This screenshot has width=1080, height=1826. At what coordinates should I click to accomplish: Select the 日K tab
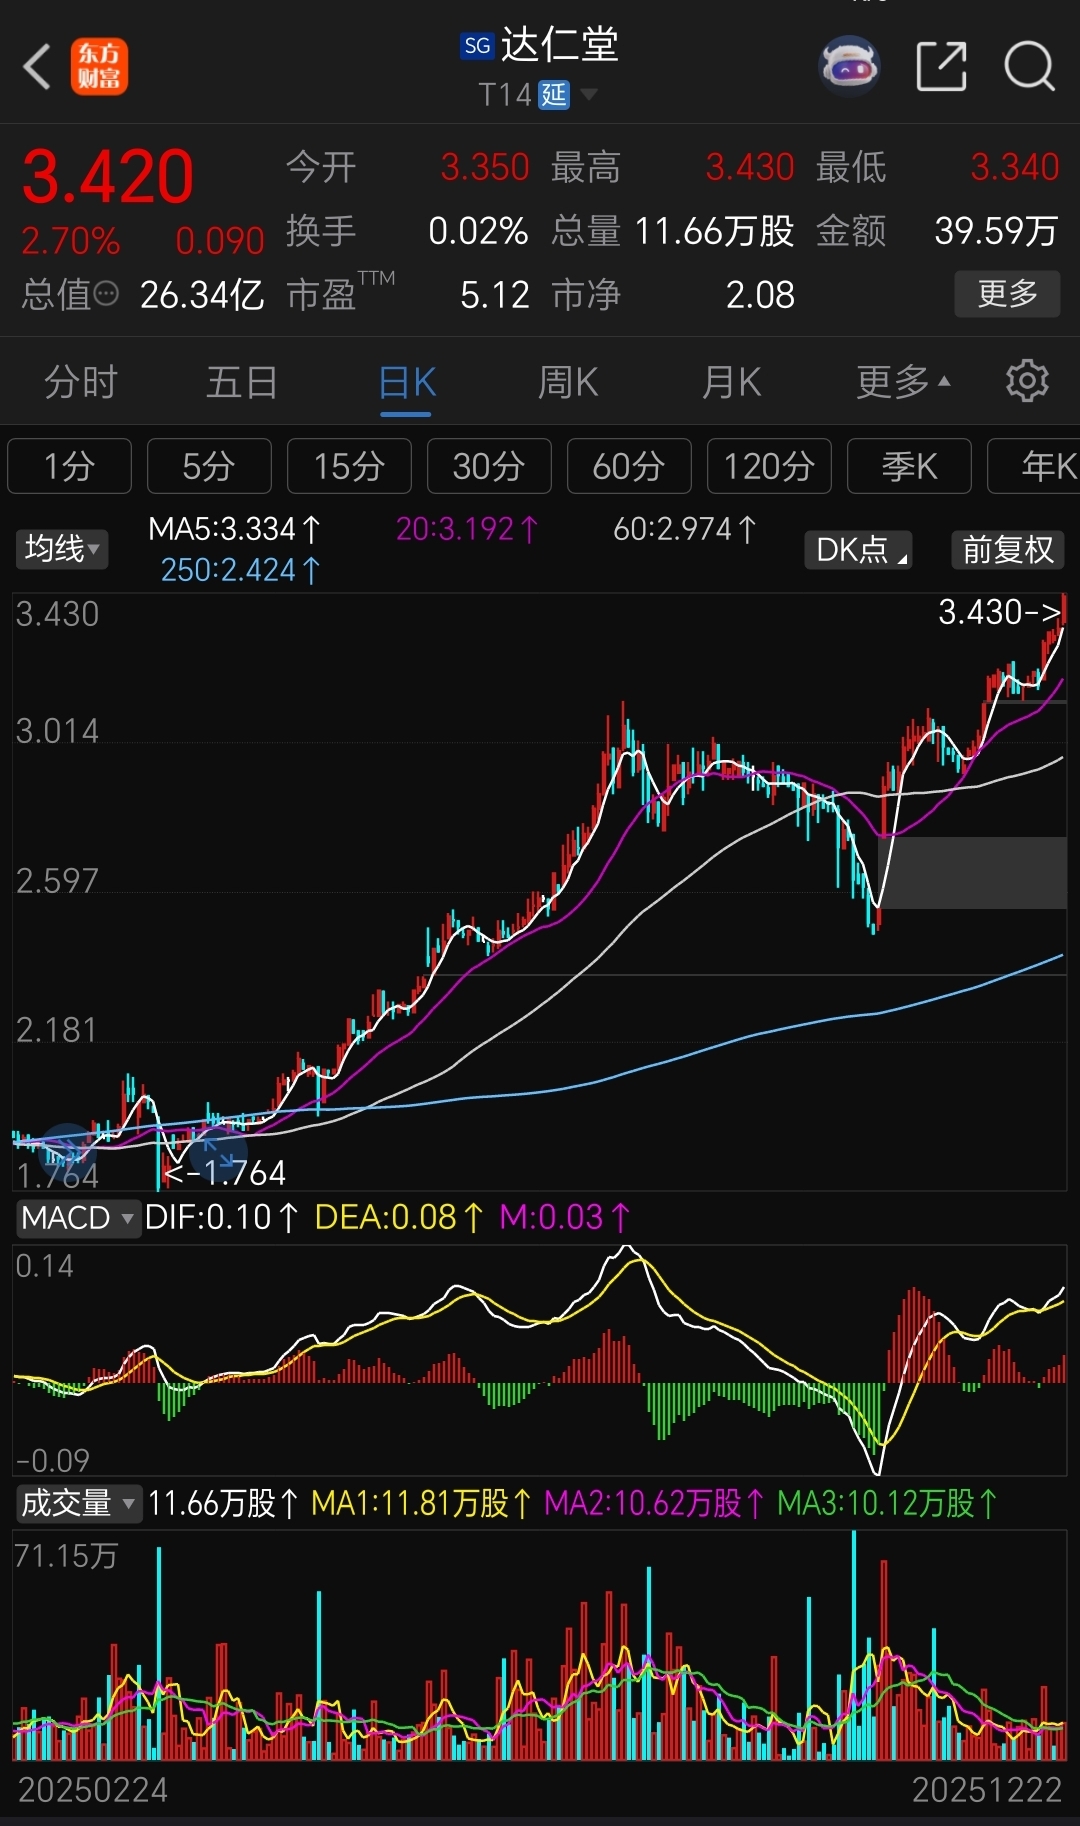(x=407, y=382)
